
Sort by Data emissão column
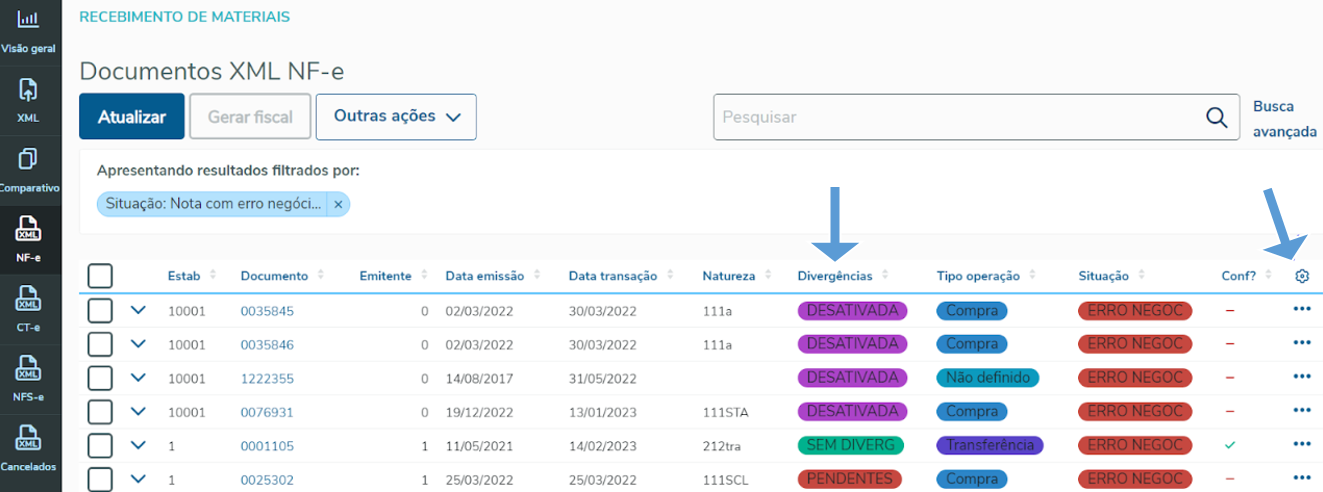tap(493, 275)
